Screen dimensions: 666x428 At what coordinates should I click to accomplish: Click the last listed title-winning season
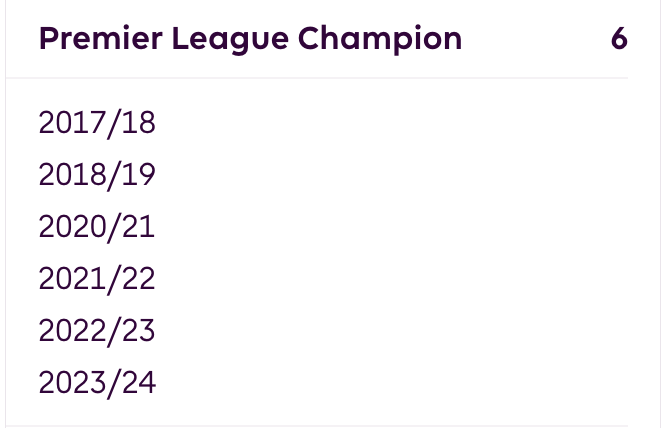click(x=97, y=383)
